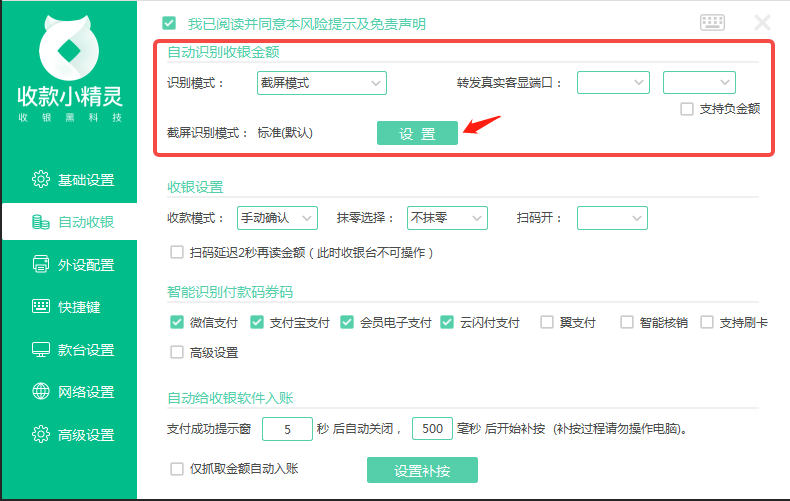The image size is (790, 501).
Task: Open the 快捷键 section
Action: (70, 307)
